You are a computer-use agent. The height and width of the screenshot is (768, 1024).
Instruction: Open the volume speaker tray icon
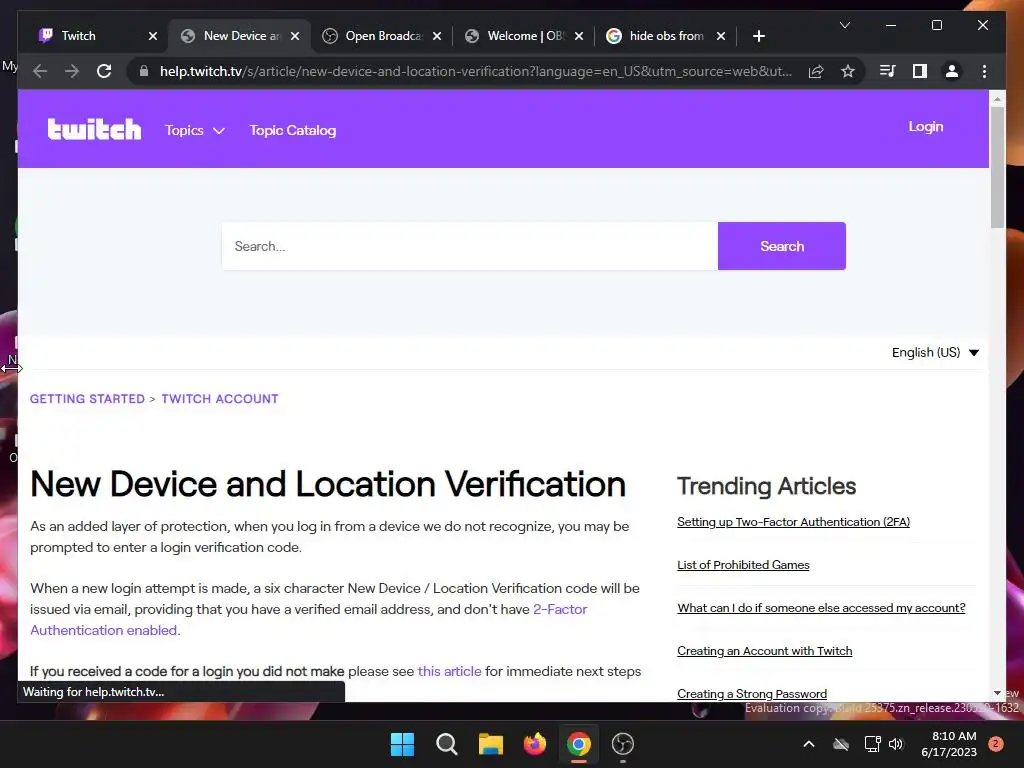(896, 744)
